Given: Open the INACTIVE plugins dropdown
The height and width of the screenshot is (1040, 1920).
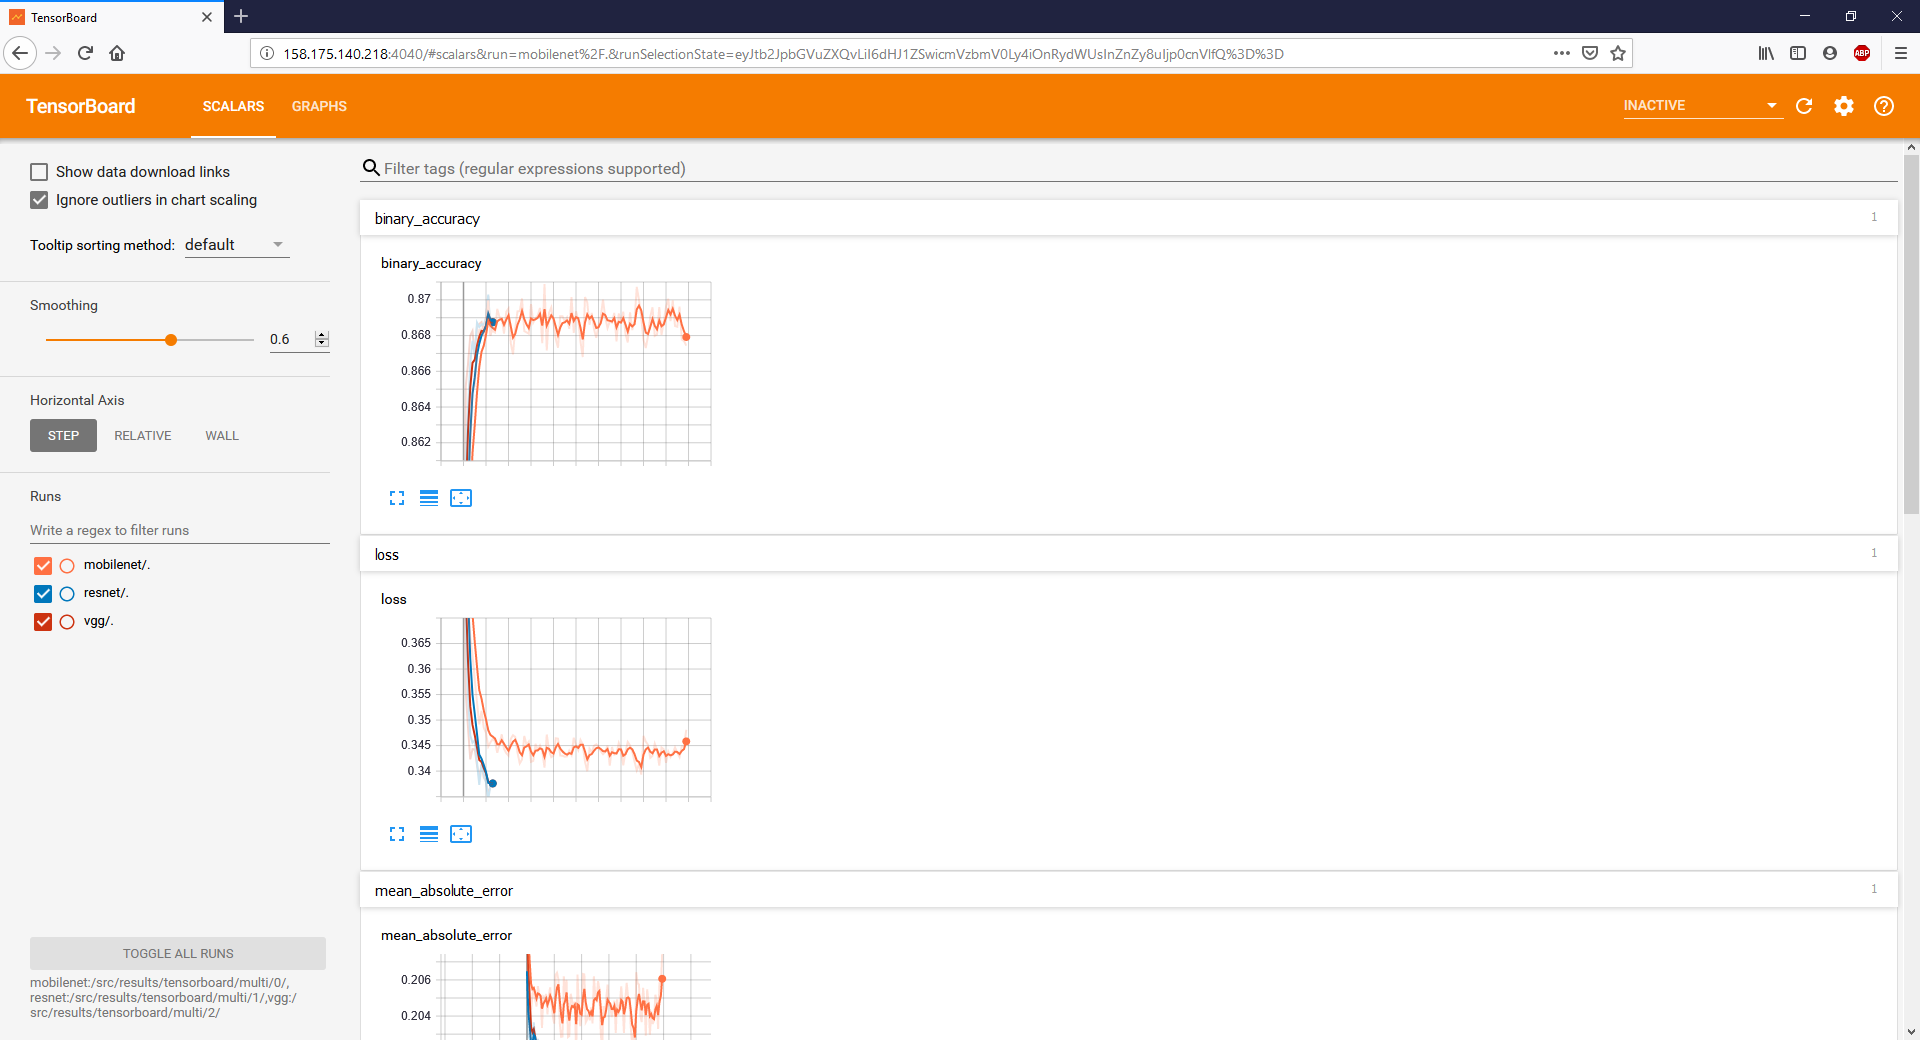Looking at the screenshot, I should (1702, 105).
